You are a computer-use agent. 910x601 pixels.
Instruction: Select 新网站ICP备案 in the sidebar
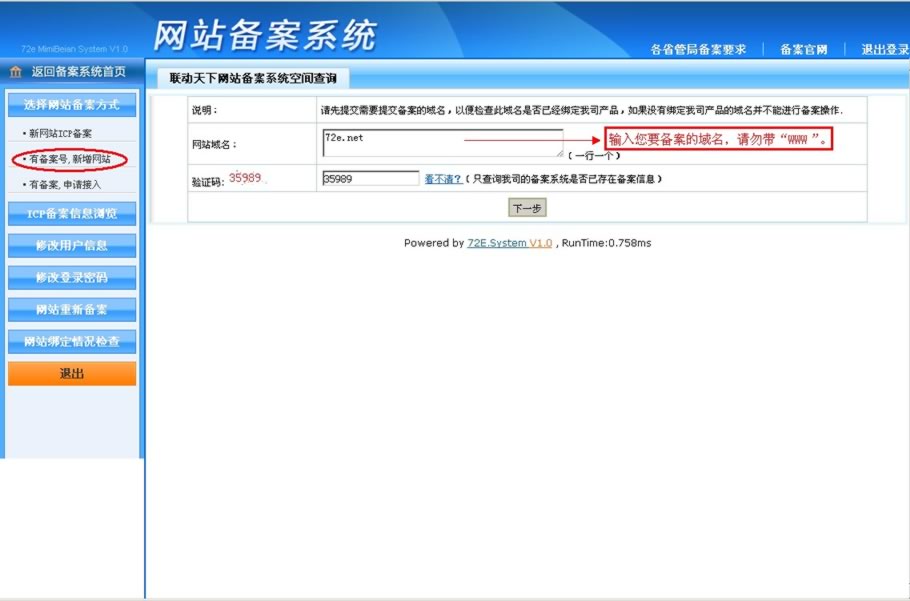coord(60,133)
